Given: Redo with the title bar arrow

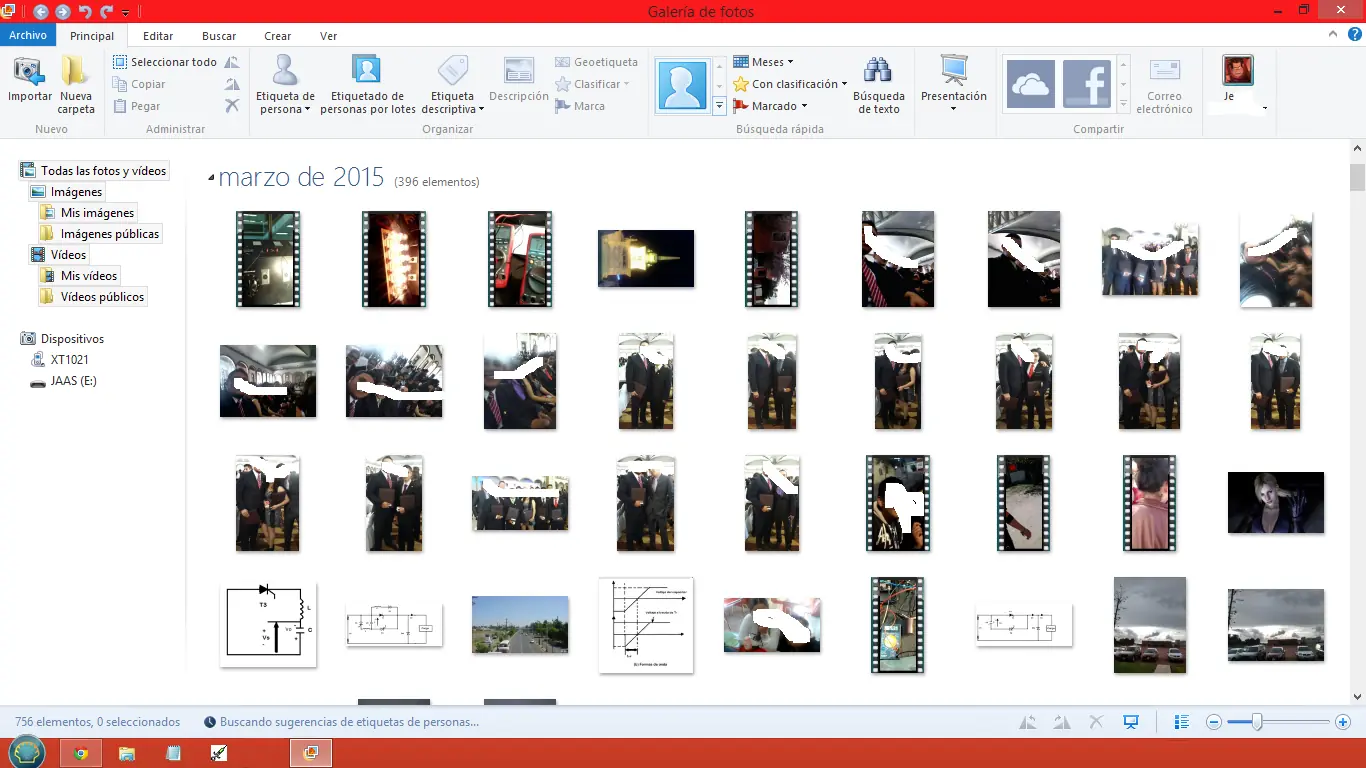Looking at the screenshot, I should pyautogui.click(x=106, y=12).
